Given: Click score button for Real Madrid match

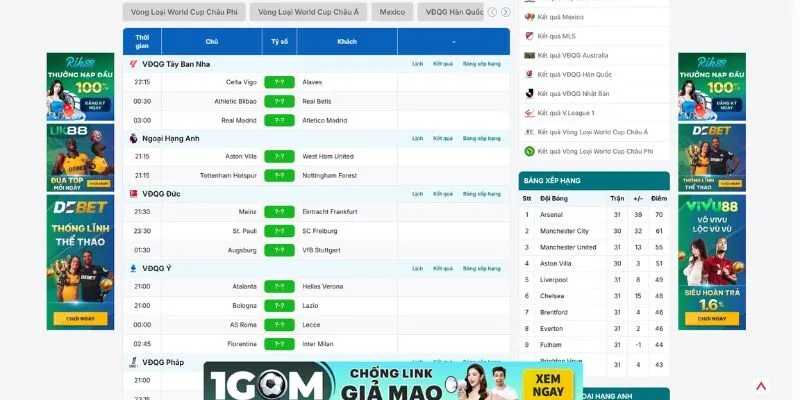Looking at the screenshot, I should point(280,120).
